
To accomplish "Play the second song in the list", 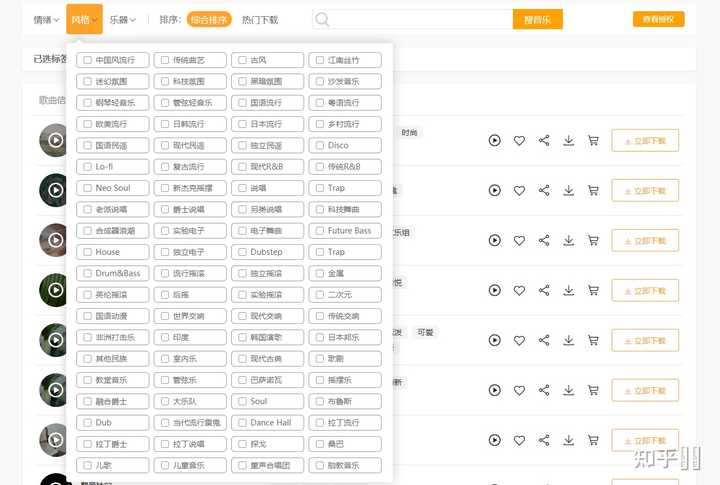I will click(495, 190).
